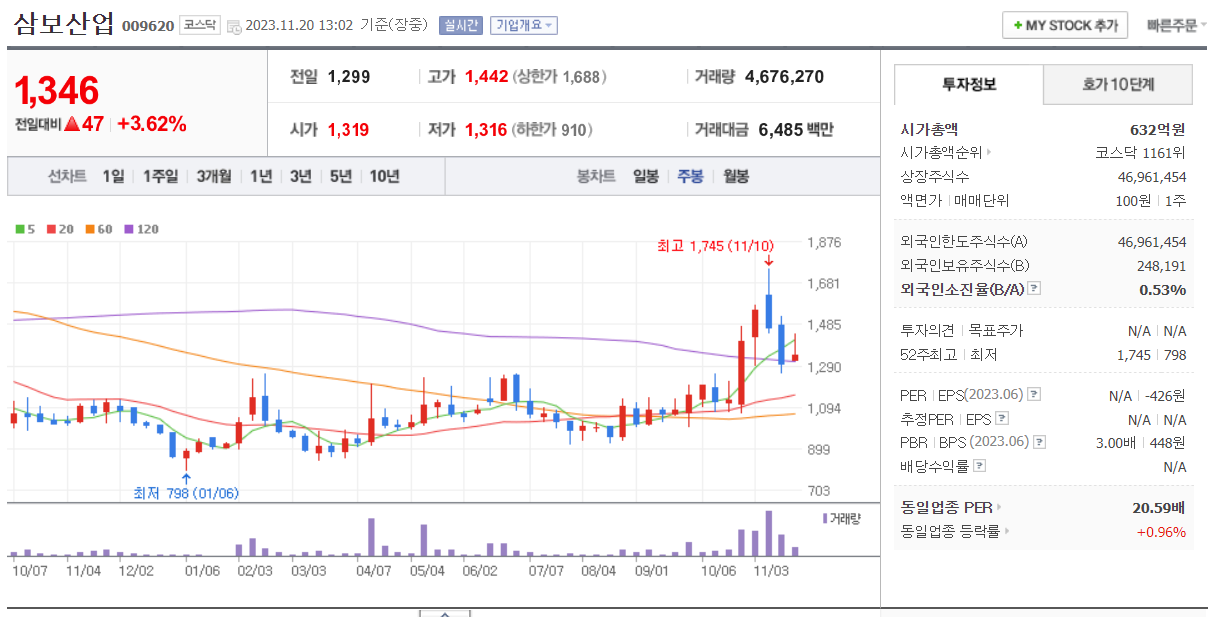
Task: Click the 삼보산업 stock name heading
Action: pos(65,24)
